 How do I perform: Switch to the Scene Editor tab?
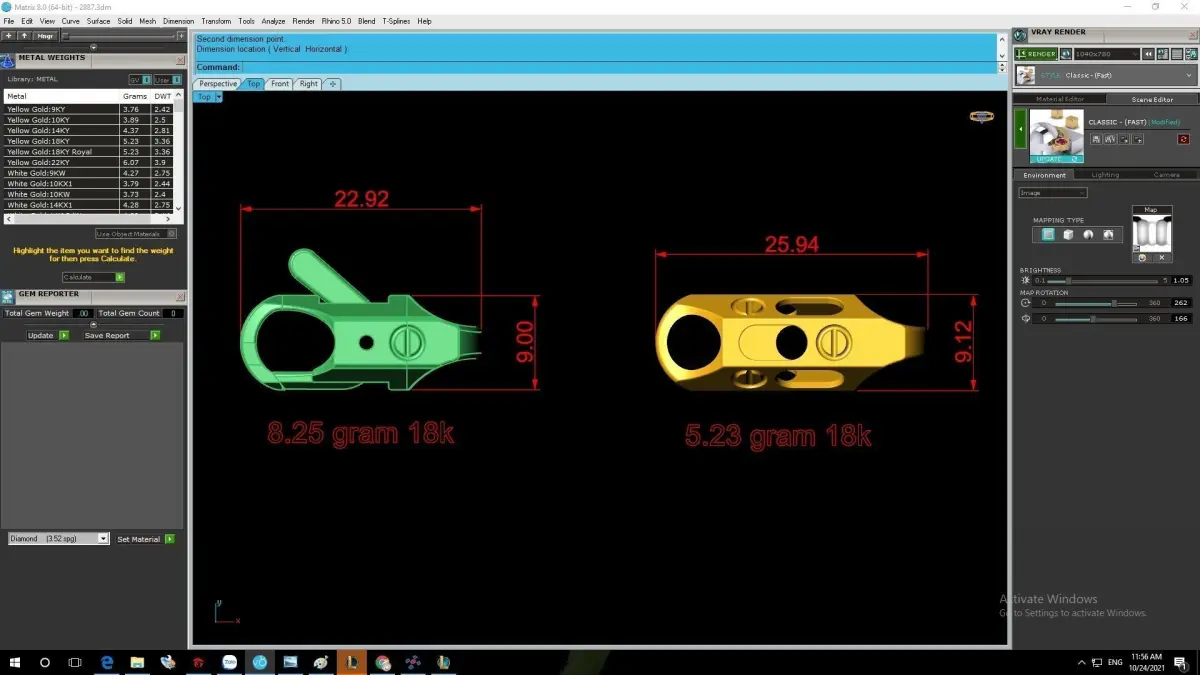click(1152, 99)
